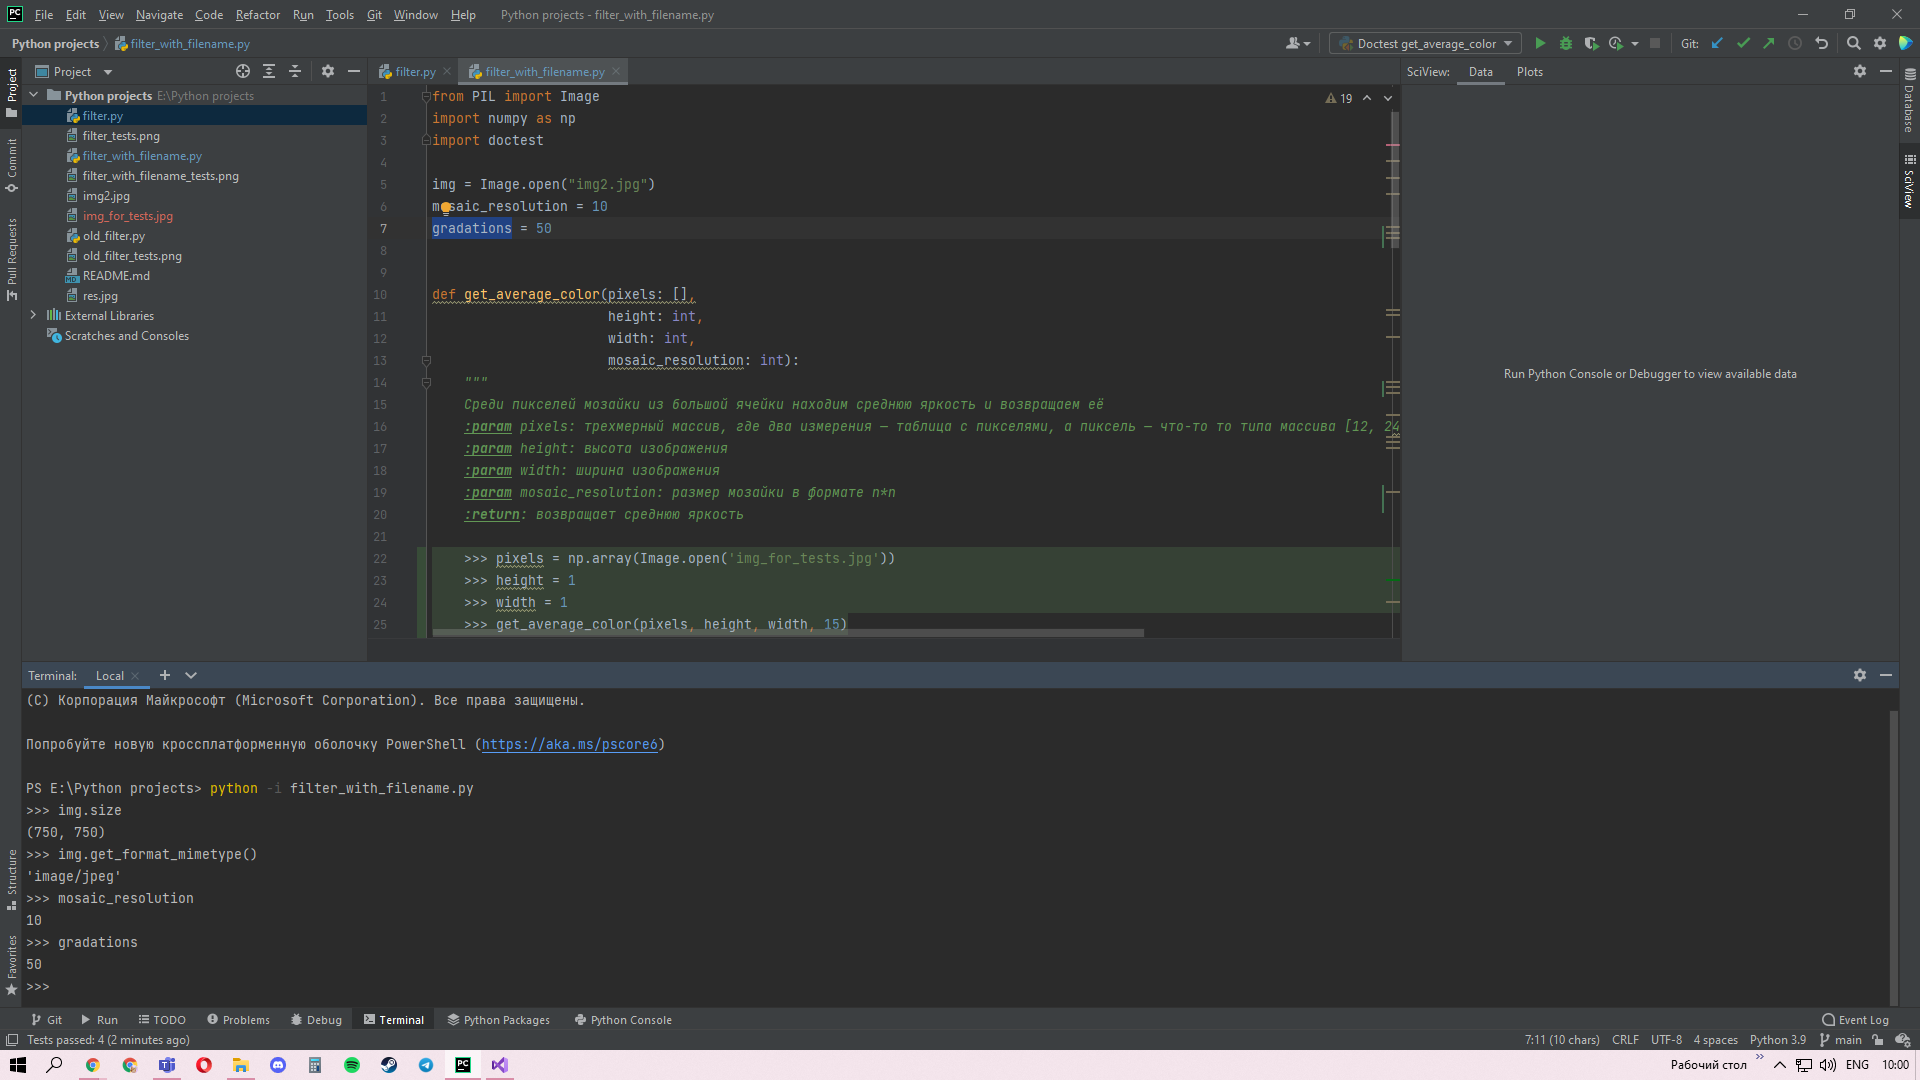Collapse all in Project panel
The image size is (1920, 1080).
tap(295, 71)
